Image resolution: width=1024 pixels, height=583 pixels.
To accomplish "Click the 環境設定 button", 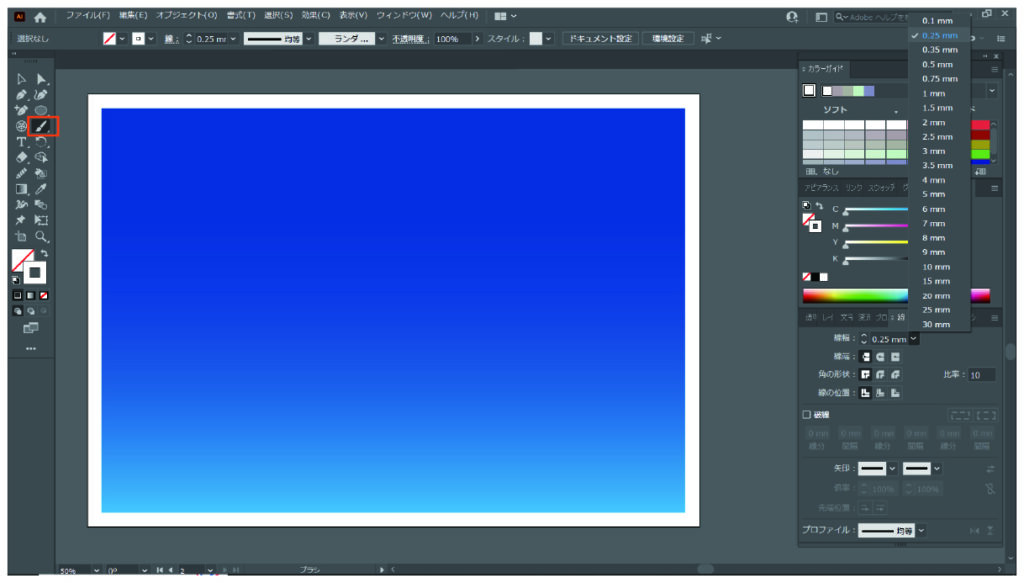I will [667, 39].
